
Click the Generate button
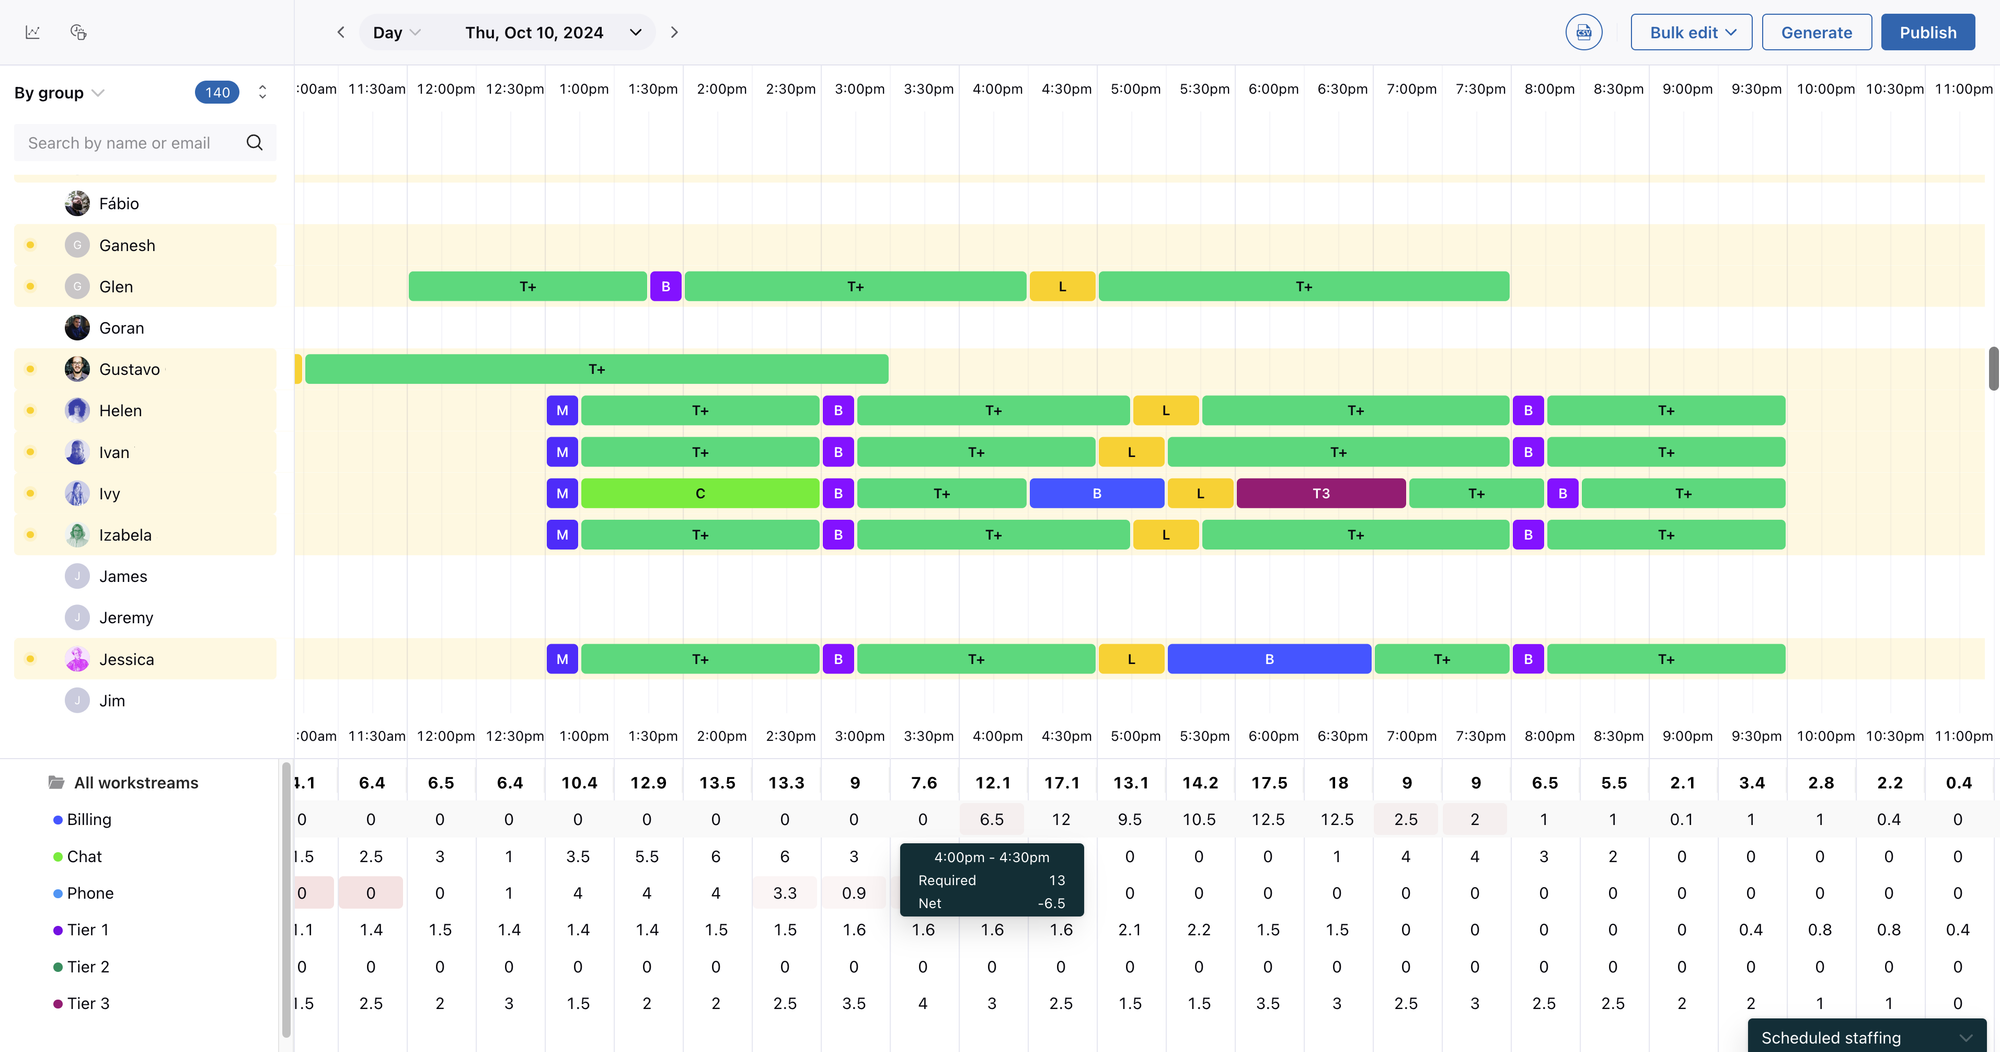tap(1816, 32)
